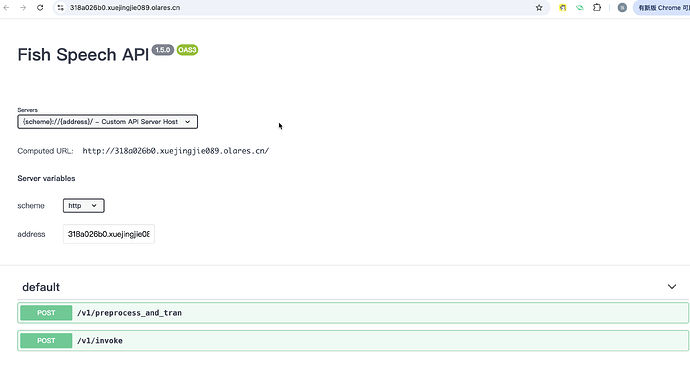Screen dimensions: 690x370
Task: Click the Server variables heading
Action: (46, 178)
